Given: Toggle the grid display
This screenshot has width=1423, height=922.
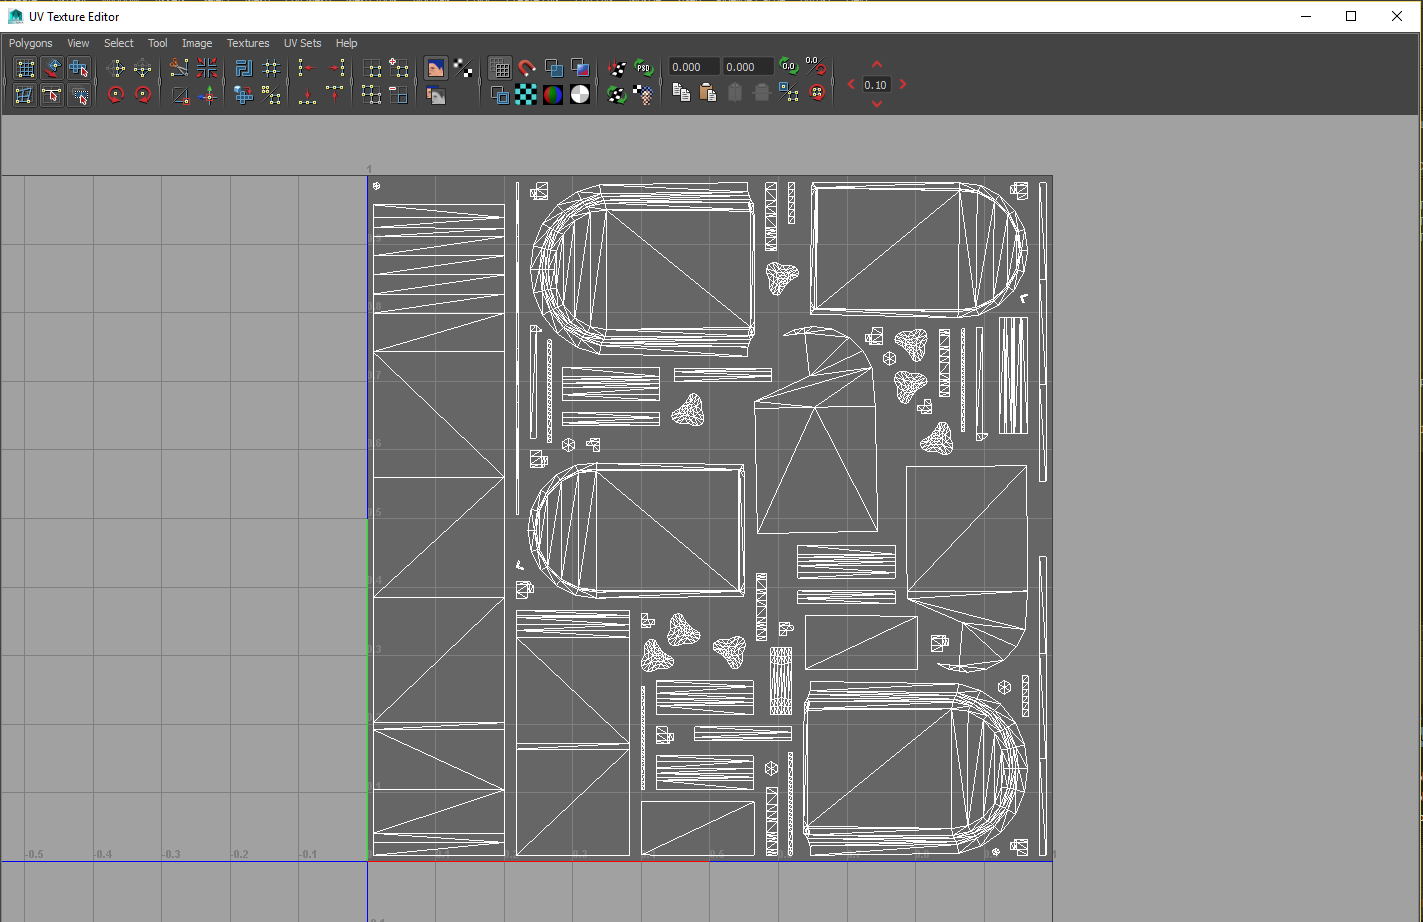Looking at the screenshot, I should pyautogui.click(x=500, y=68).
